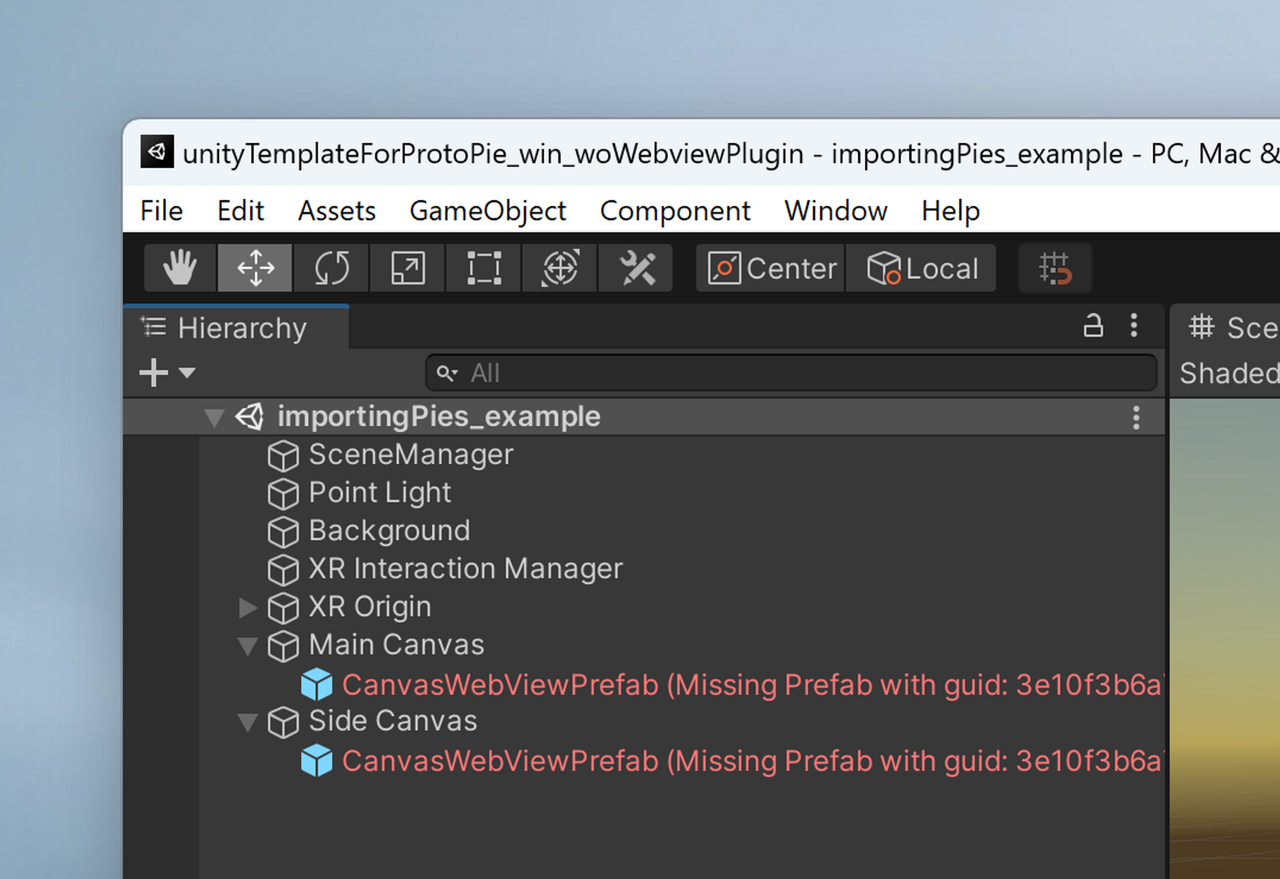The width and height of the screenshot is (1280, 879).
Task: Select missing CanvasWebViewPrefab under Main Canvas
Action: pyautogui.click(x=752, y=684)
